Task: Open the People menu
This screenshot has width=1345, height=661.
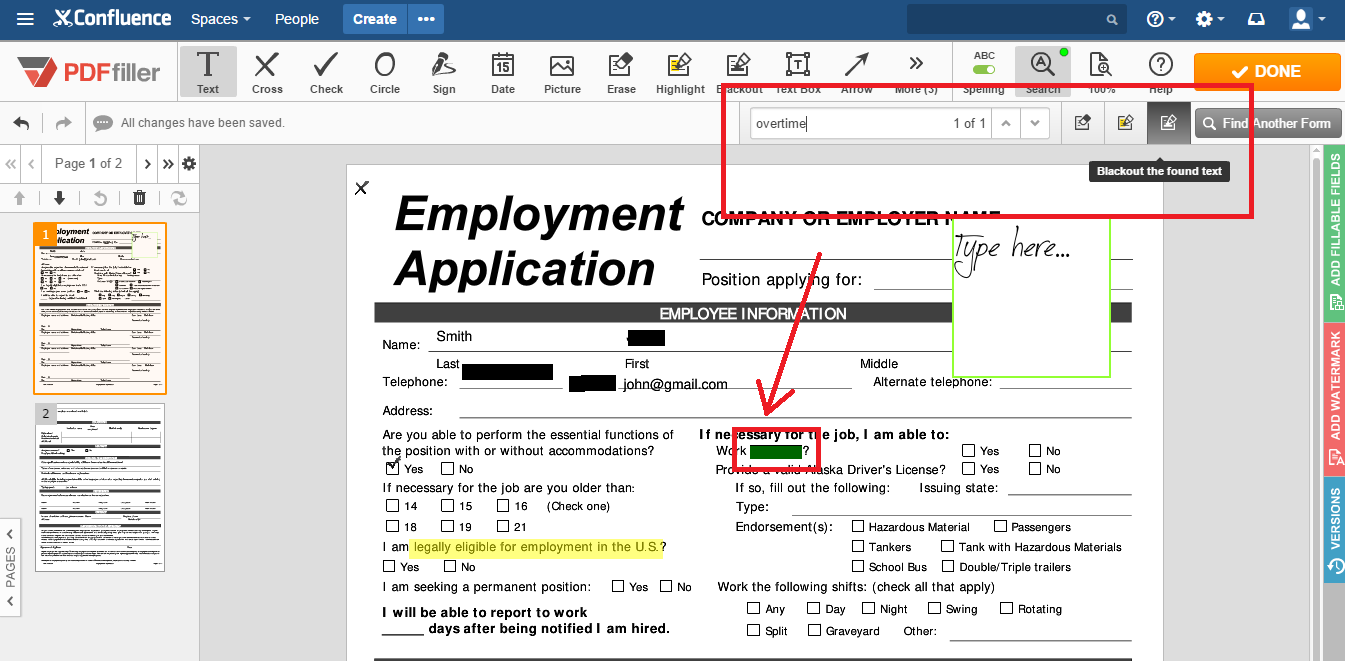Action: [x=297, y=19]
